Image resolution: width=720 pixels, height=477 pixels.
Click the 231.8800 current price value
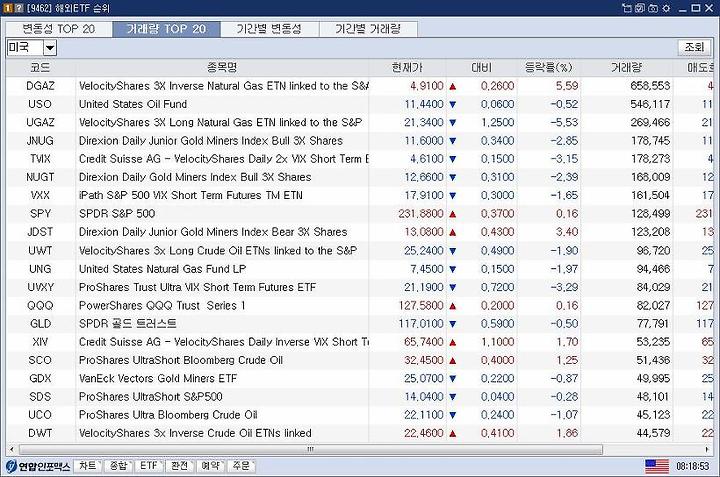pyautogui.click(x=421, y=214)
